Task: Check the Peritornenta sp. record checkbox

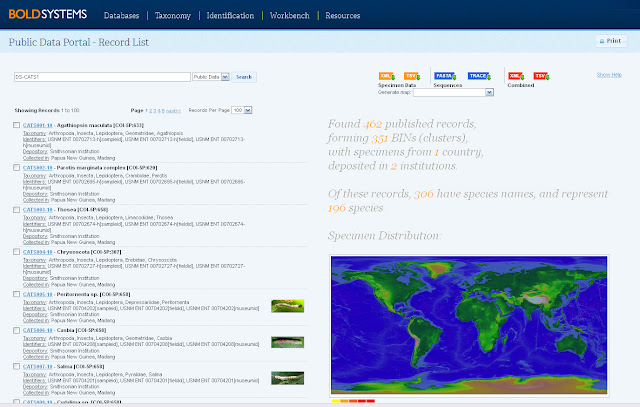Action: tap(16, 294)
